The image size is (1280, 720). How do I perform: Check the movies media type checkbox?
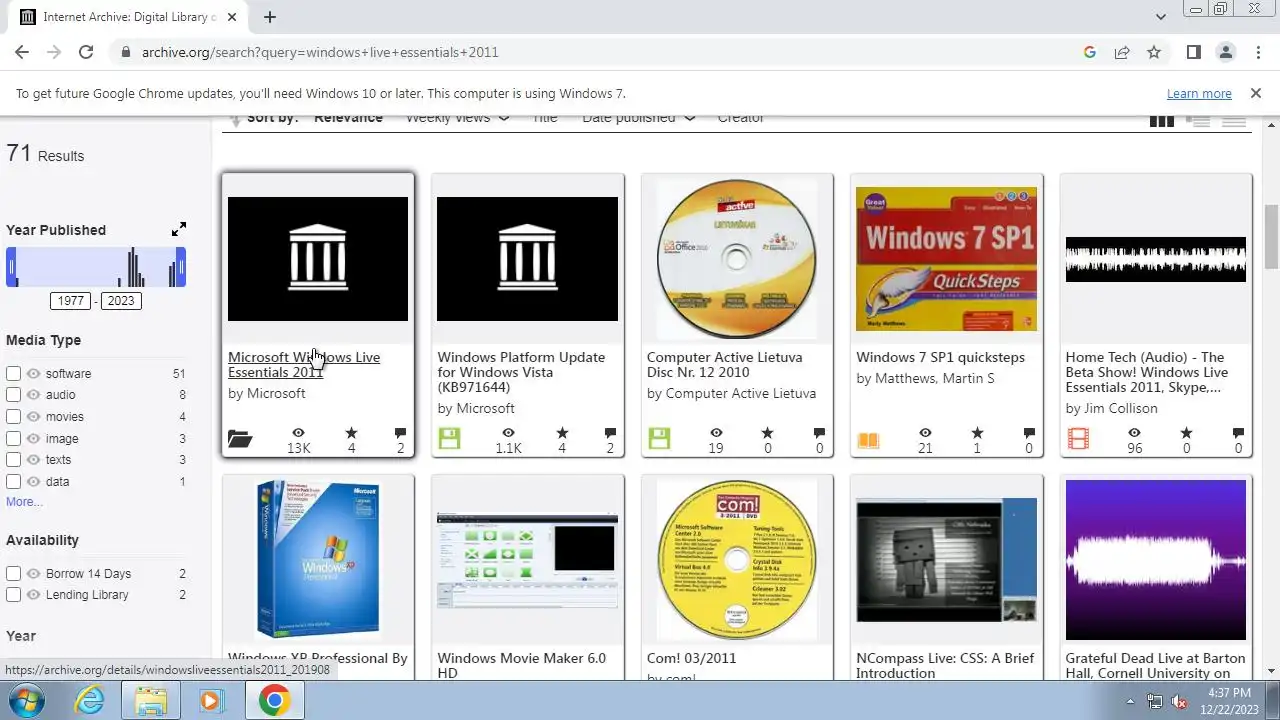click(13, 416)
